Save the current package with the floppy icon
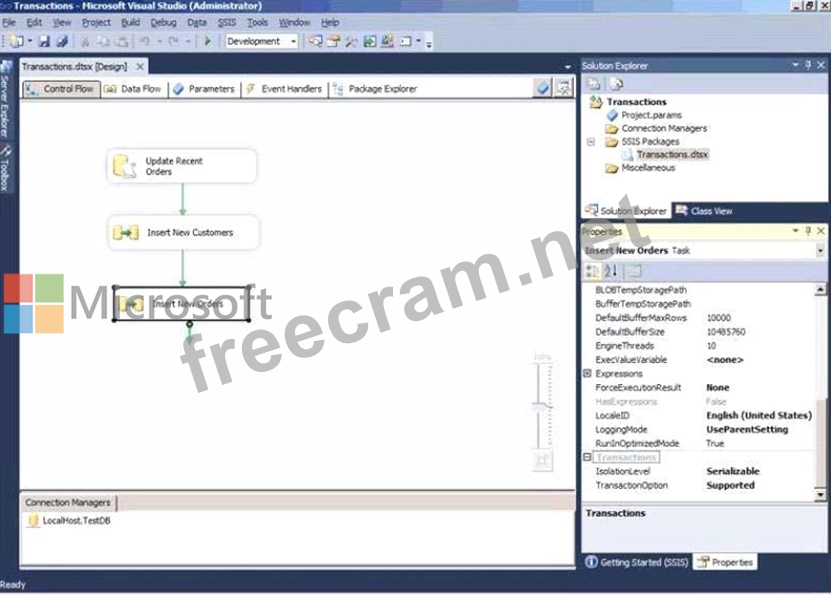 coord(45,41)
